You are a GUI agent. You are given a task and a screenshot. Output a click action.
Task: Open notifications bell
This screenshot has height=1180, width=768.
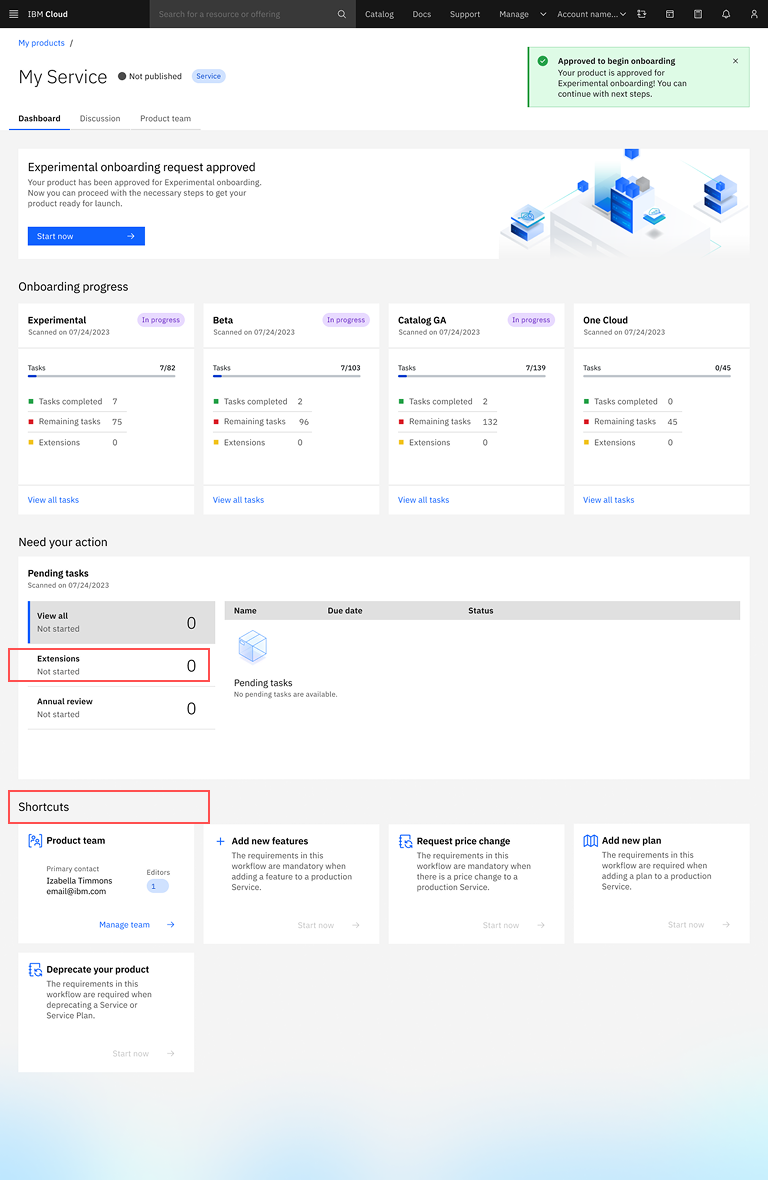tap(726, 14)
